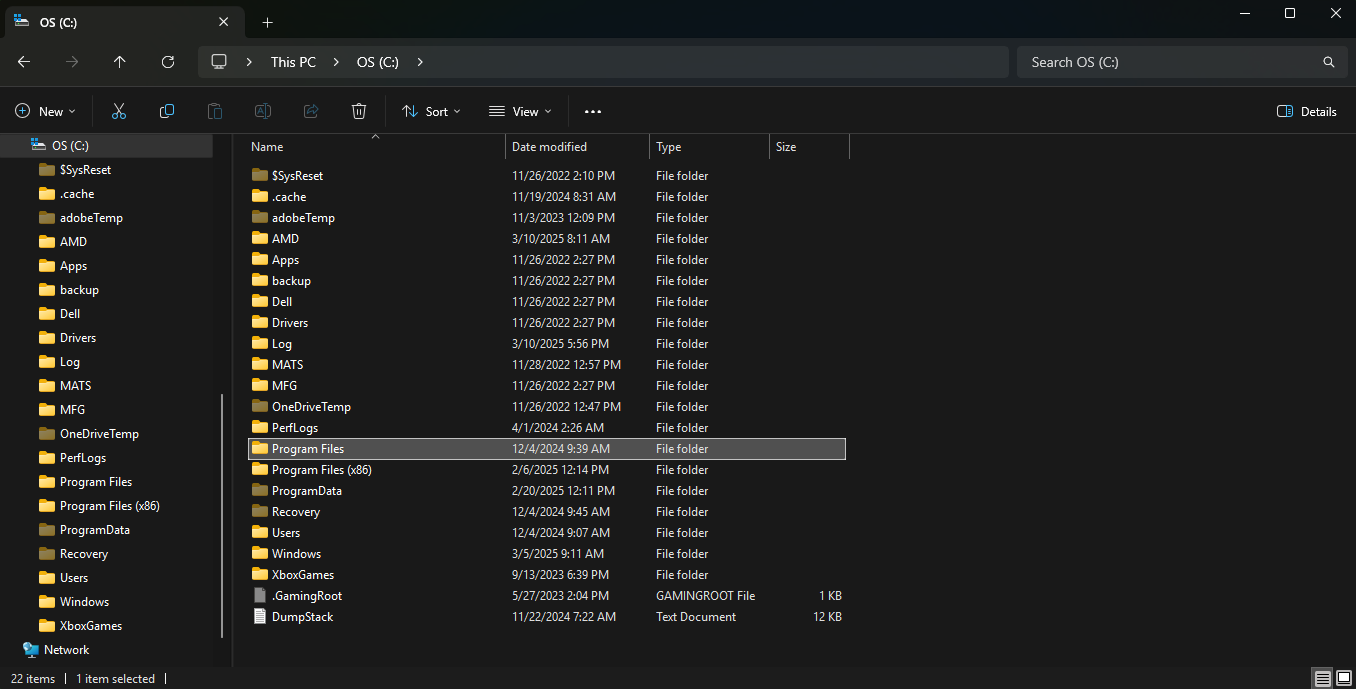
Task: Click the XboxGames folder icon in file list
Action: 260,575
